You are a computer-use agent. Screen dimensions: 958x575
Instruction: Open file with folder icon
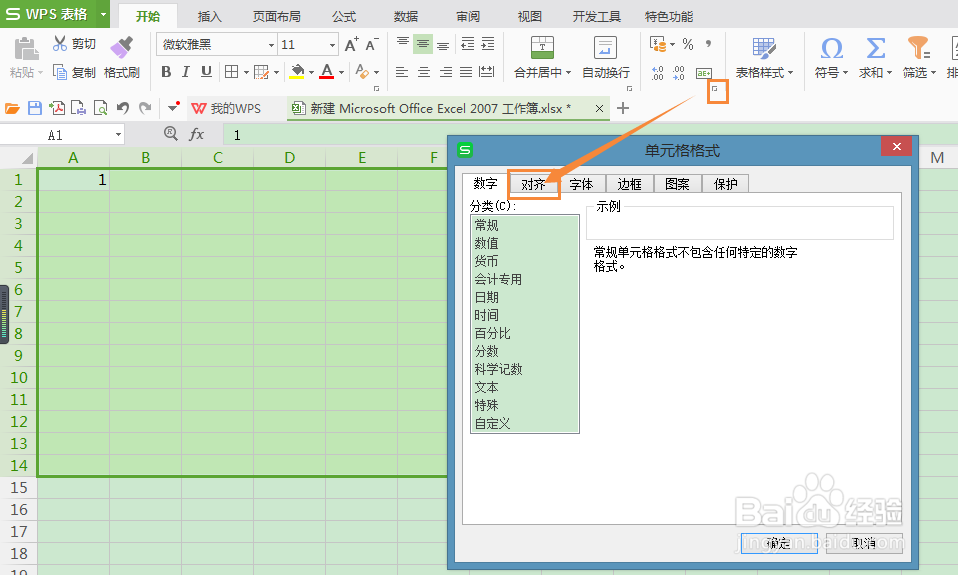coord(12,108)
